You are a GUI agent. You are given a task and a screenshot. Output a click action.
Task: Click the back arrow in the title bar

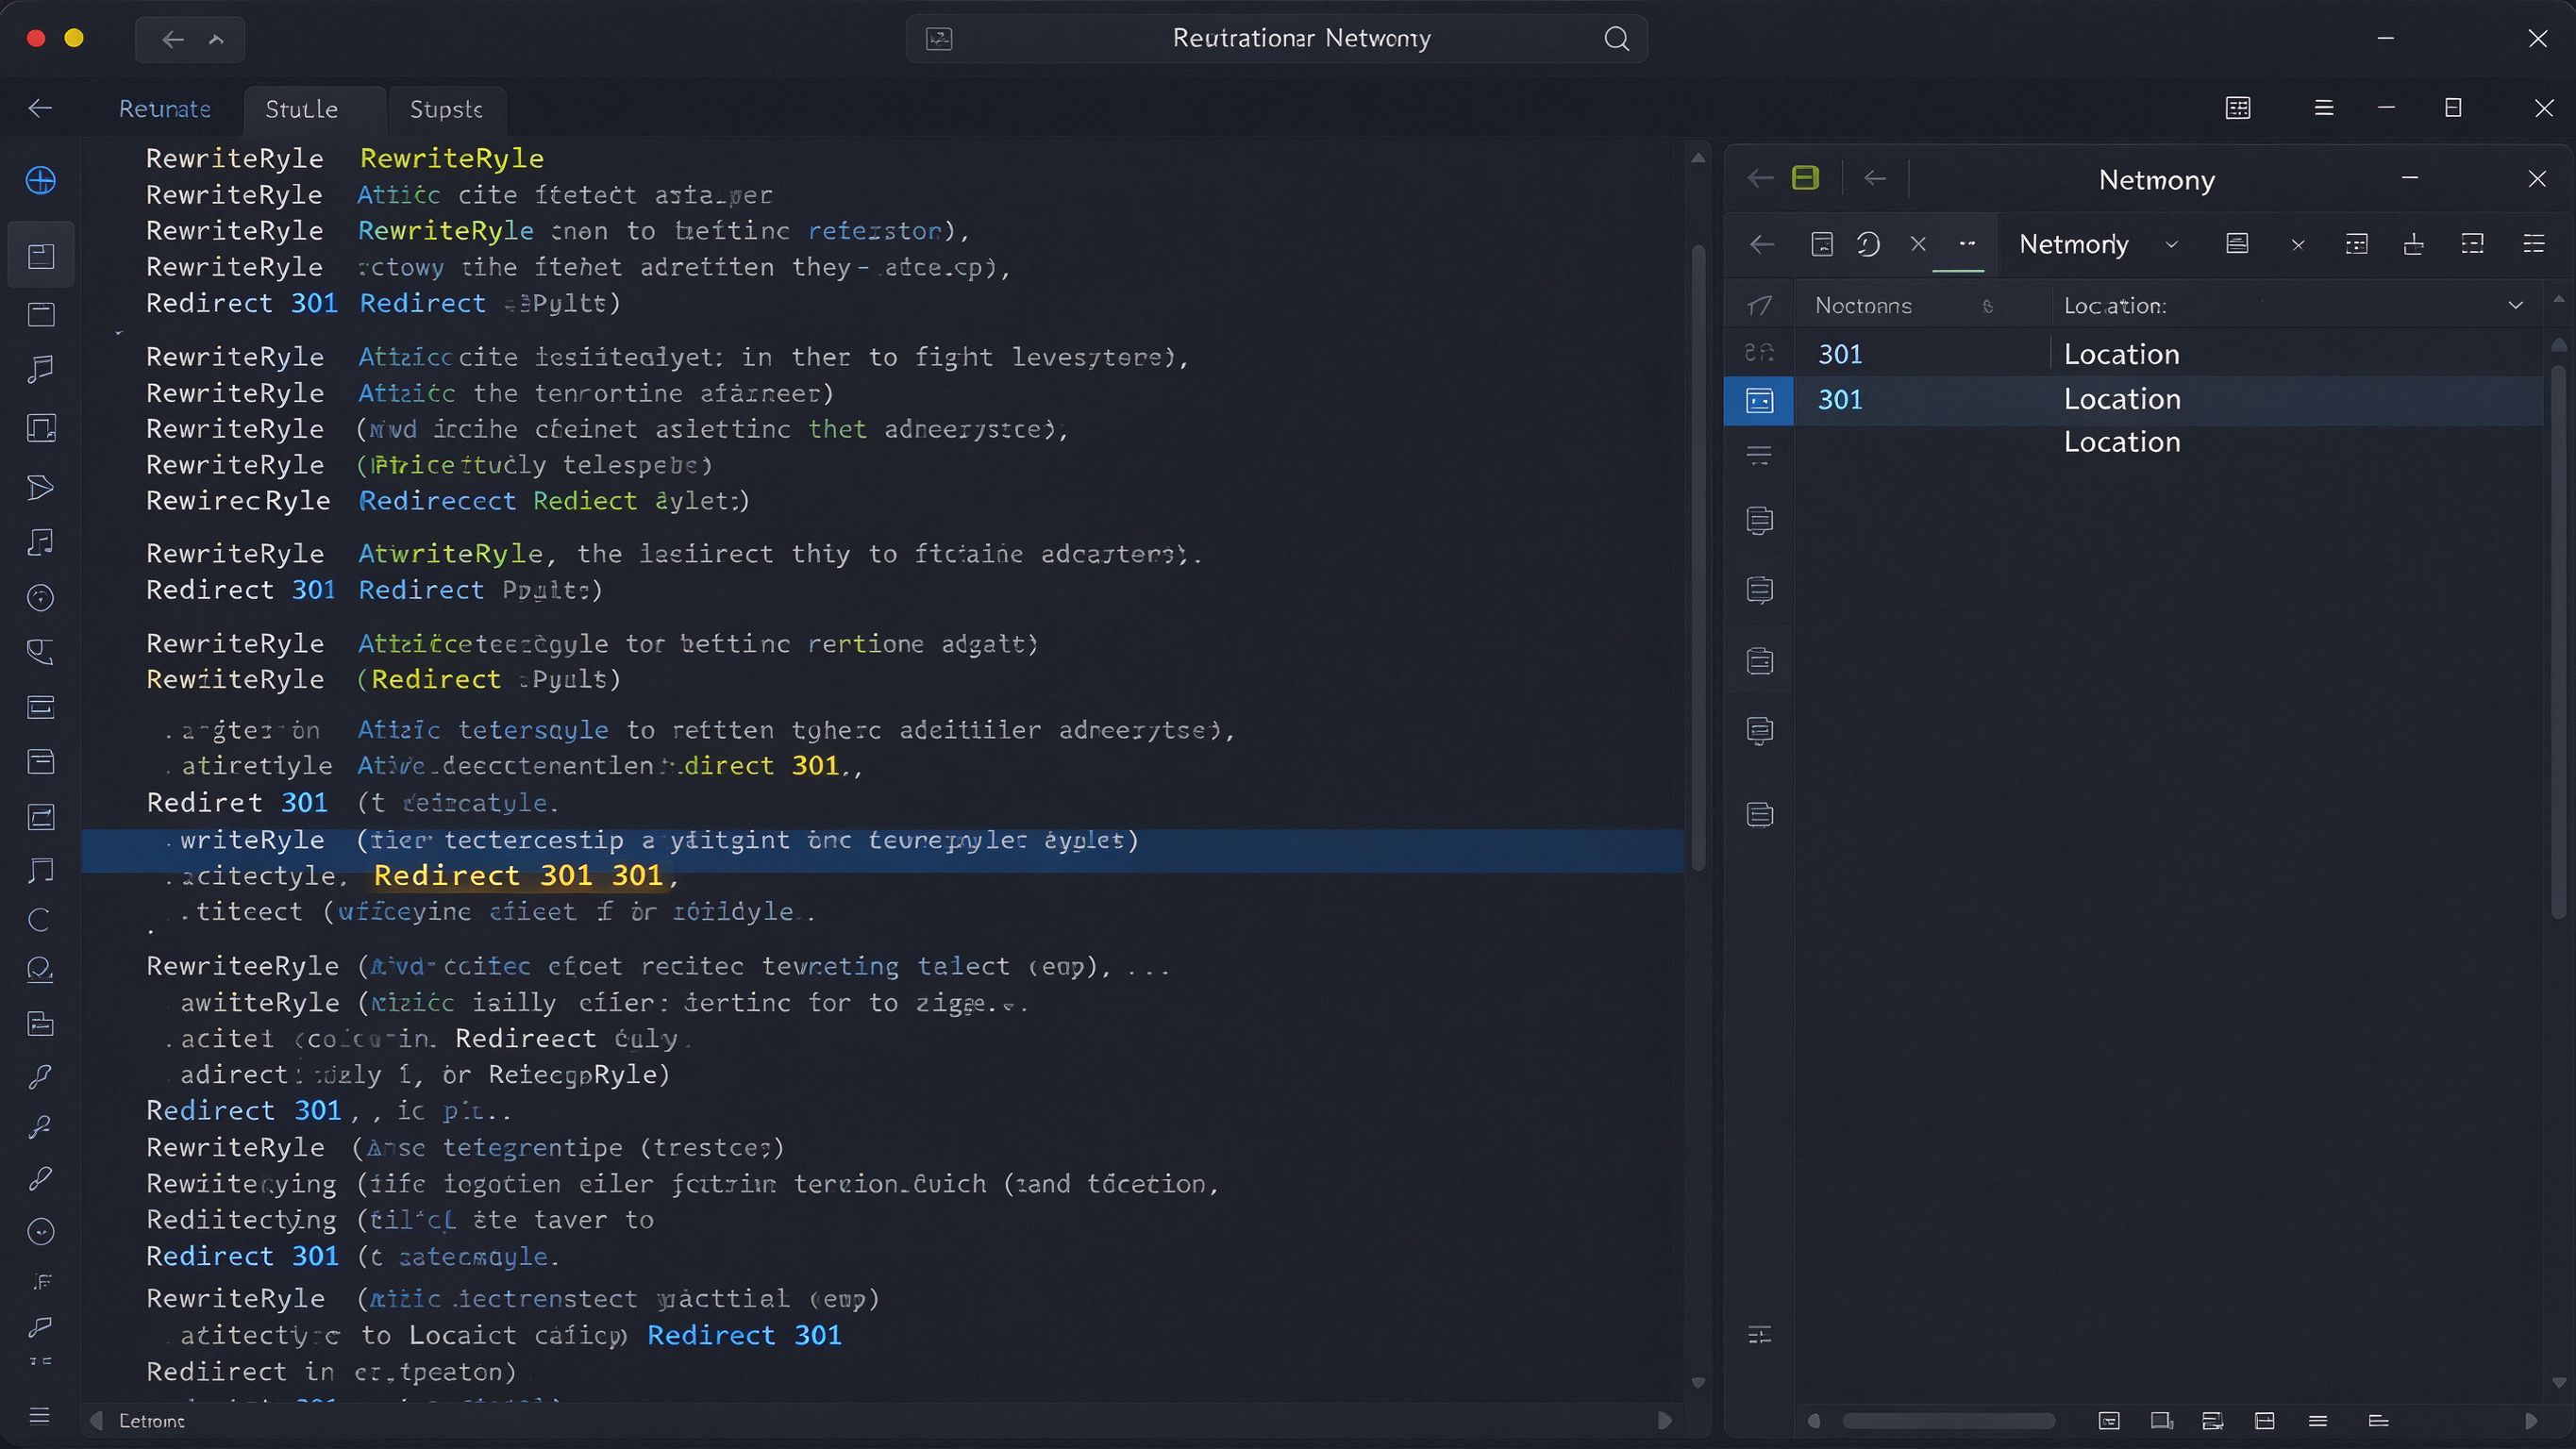pyautogui.click(x=173, y=39)
